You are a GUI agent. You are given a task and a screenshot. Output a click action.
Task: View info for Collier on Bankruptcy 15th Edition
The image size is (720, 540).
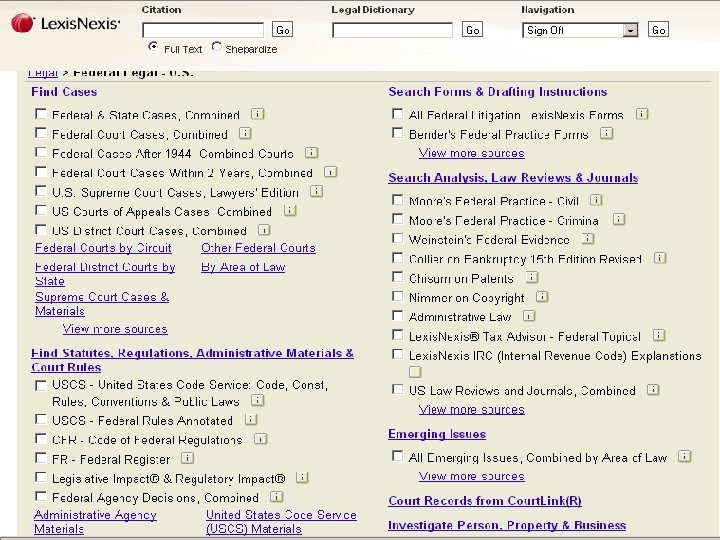tap(660, 258)
